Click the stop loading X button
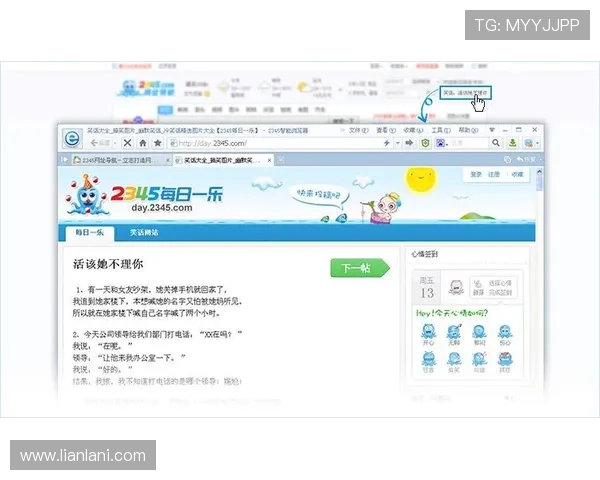This screenshot has height=480, width=600. point(127,143)
